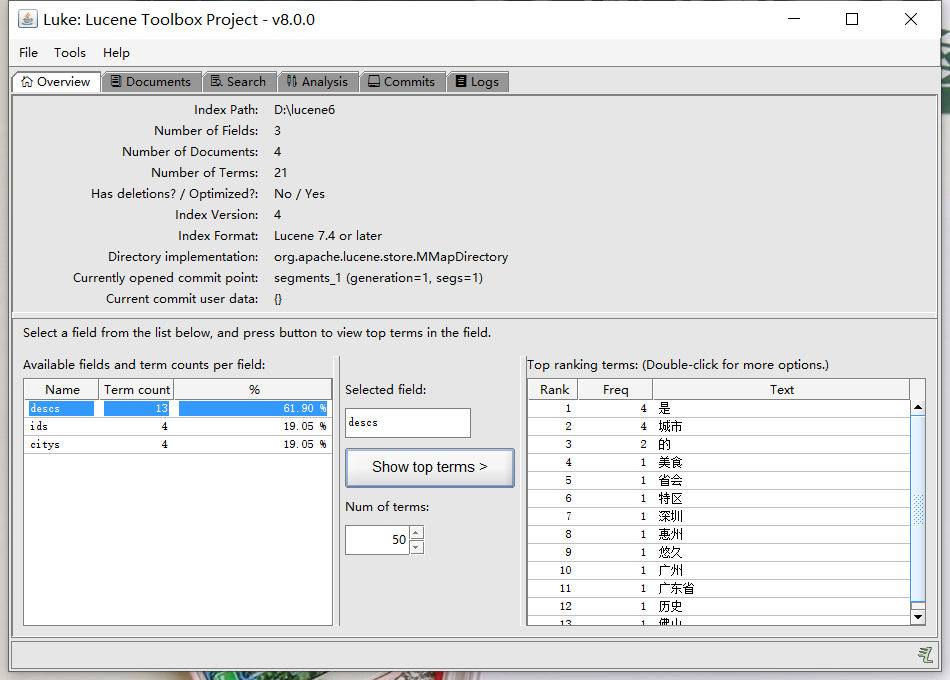Select term 广东省 at rank 11

(719, 588)
